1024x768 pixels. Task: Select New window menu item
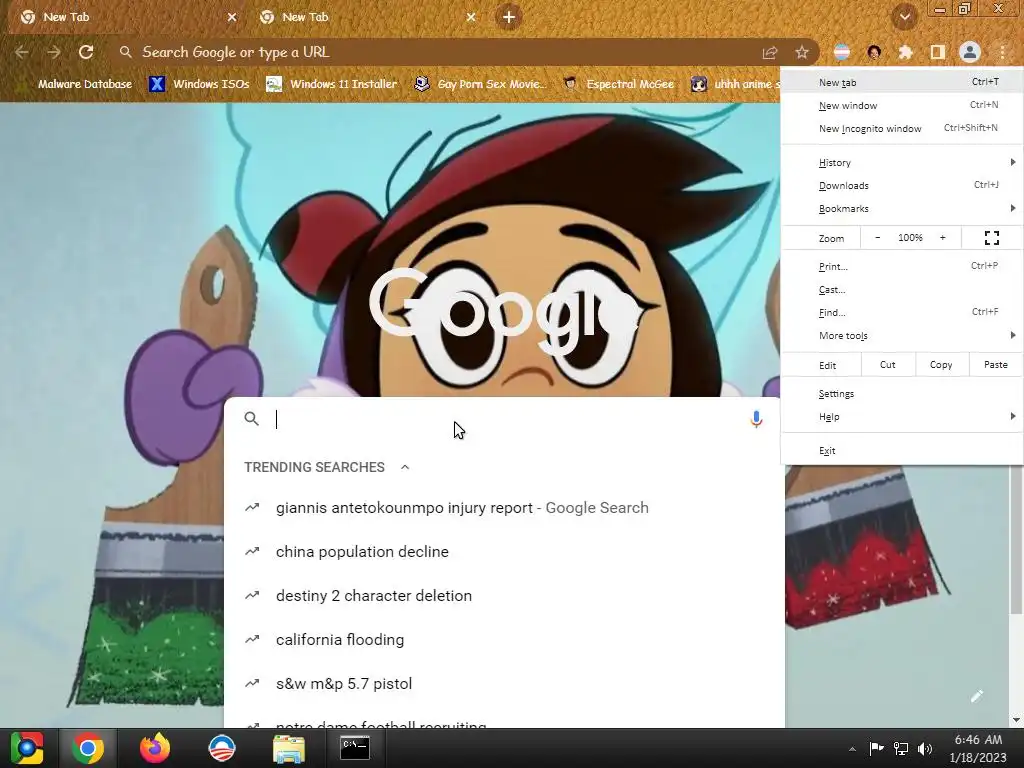(x=902, y=105)
